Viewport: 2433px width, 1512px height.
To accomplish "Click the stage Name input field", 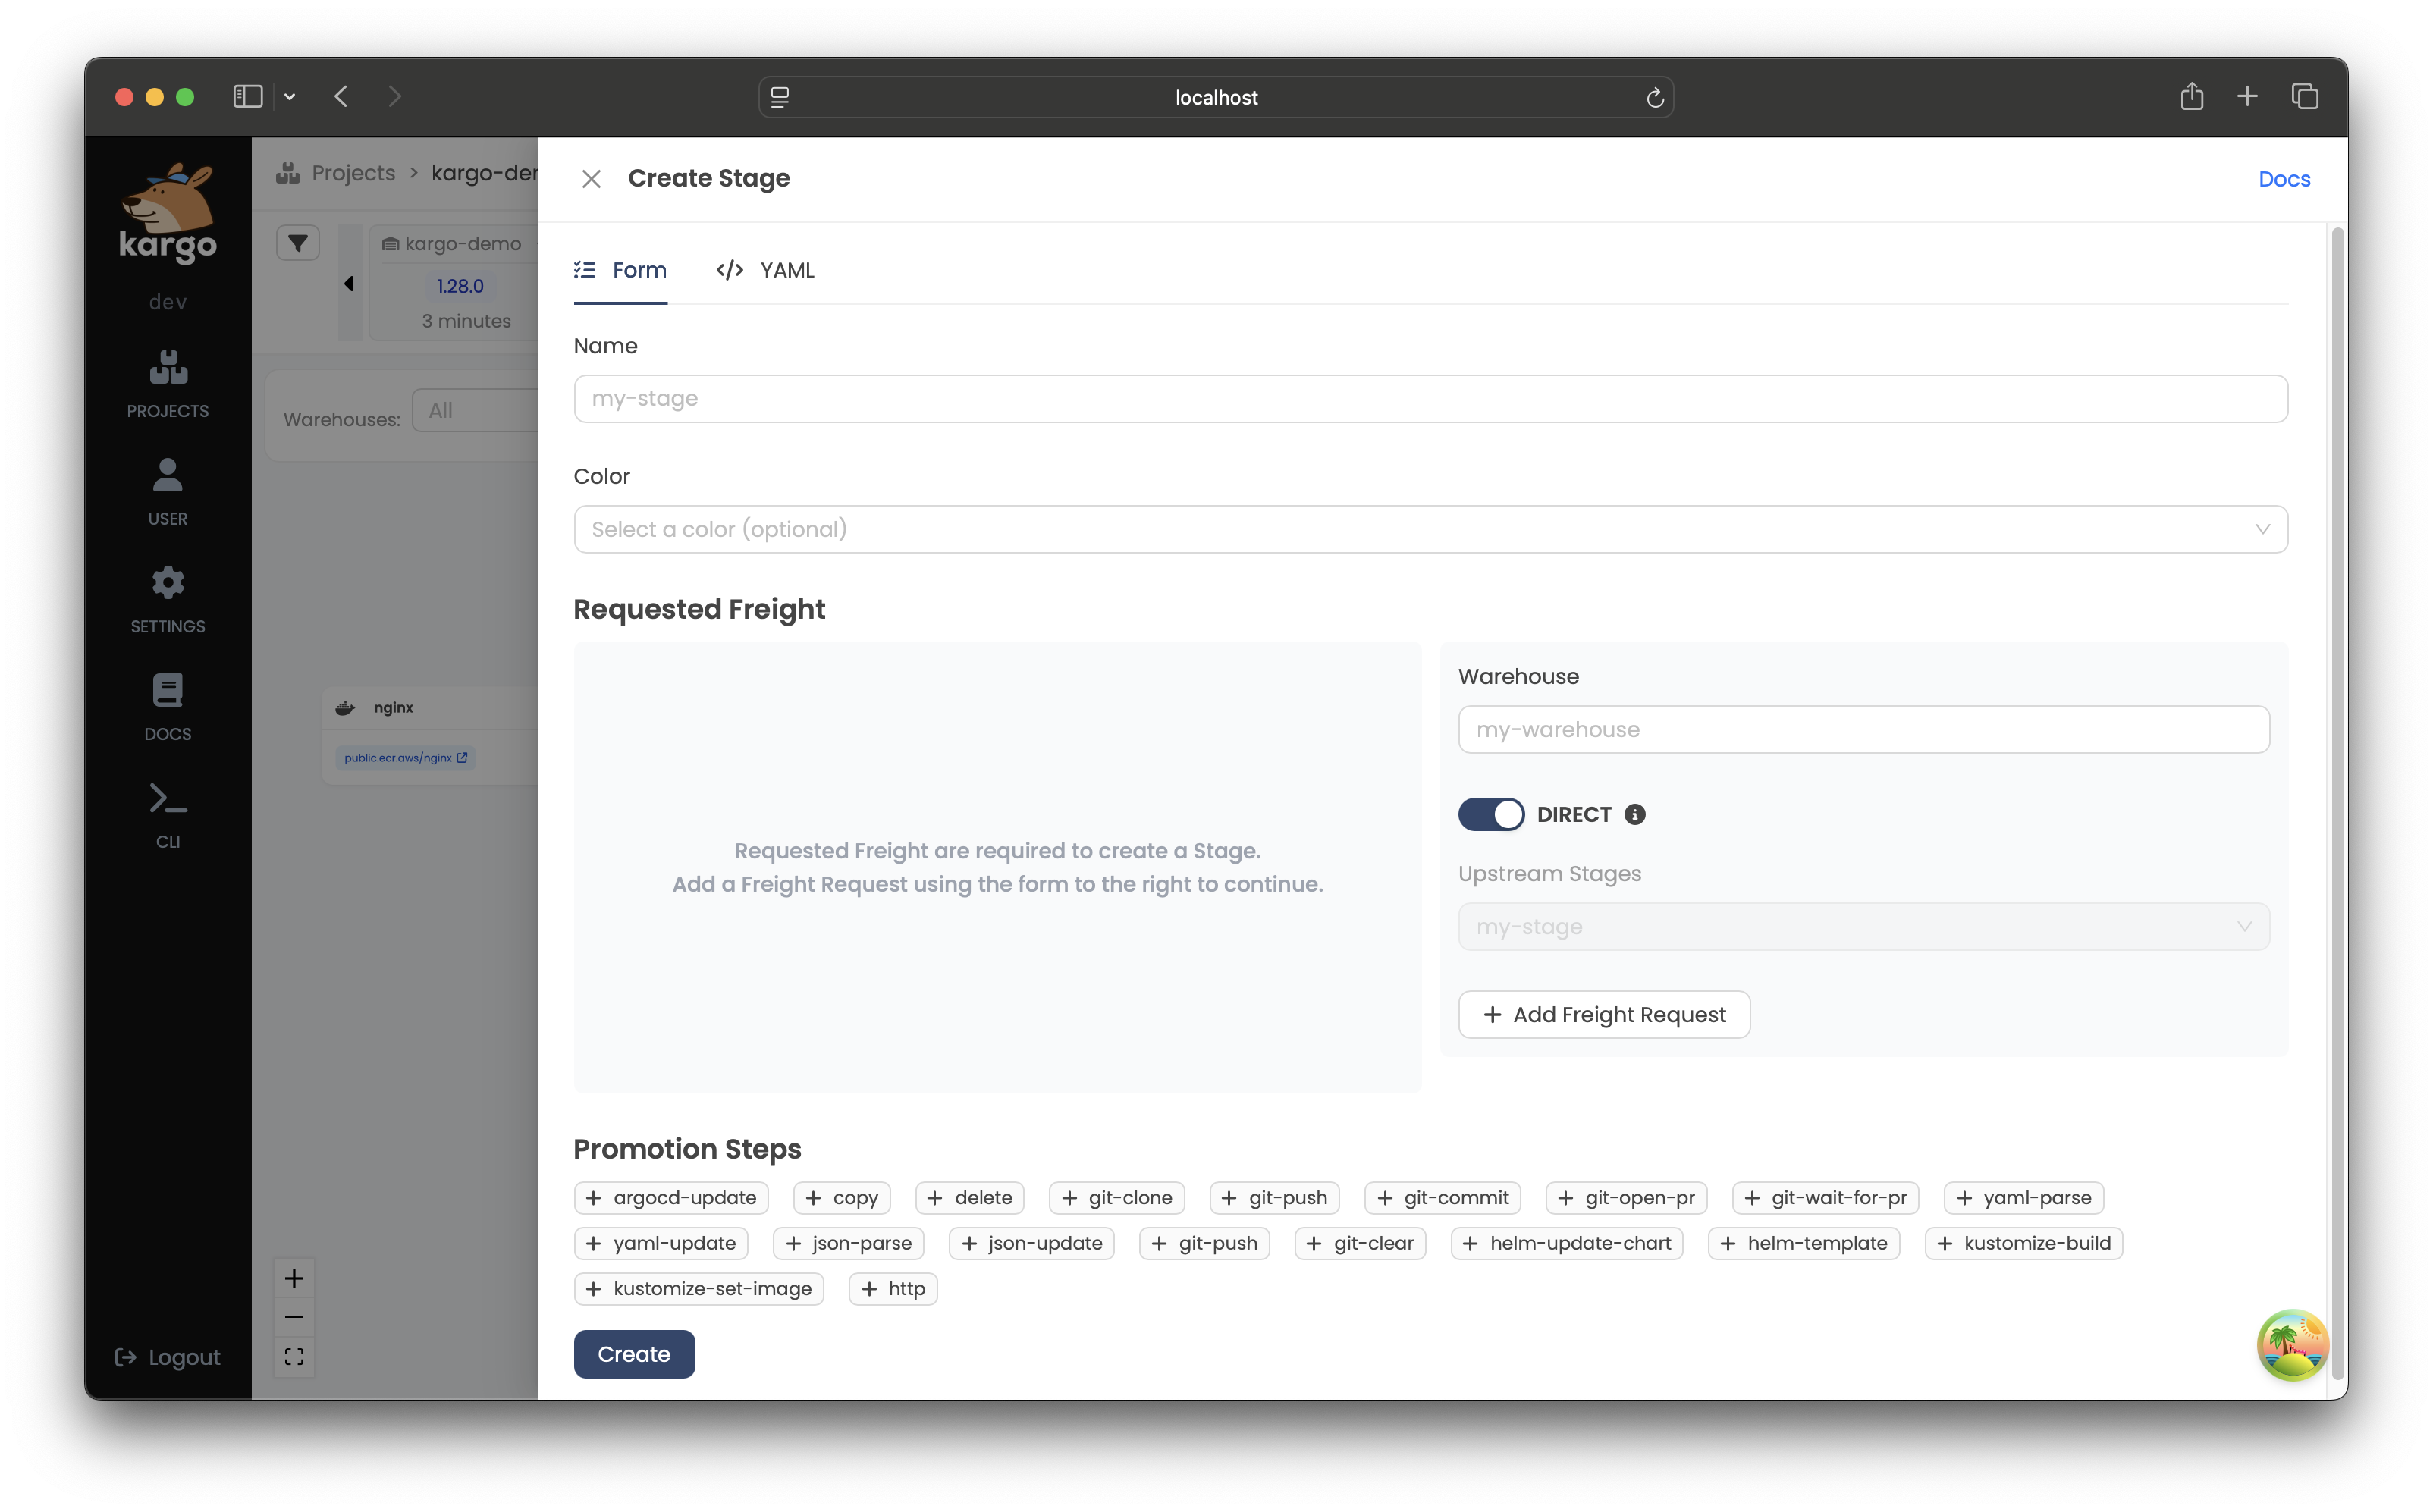I will [1430, 399].
